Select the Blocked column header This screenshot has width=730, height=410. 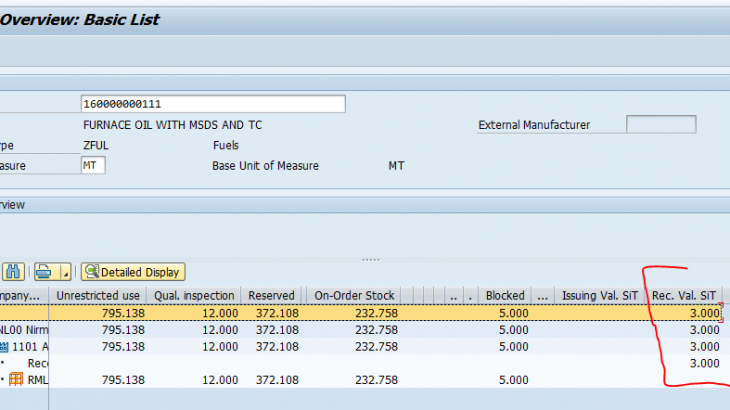point(505,296)
